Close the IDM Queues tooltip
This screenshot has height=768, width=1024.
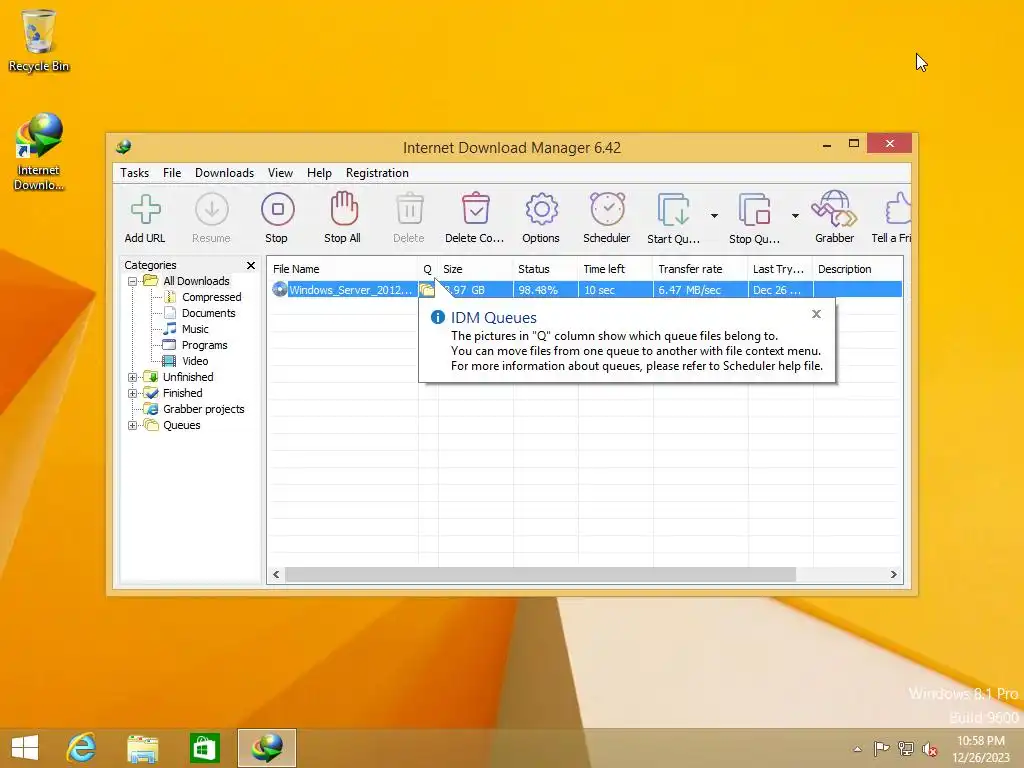click(x=816, y=314)
